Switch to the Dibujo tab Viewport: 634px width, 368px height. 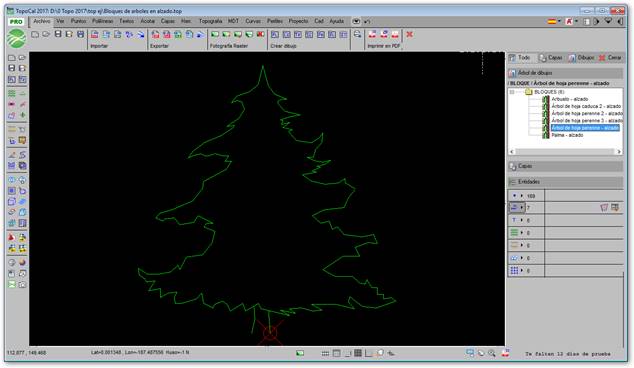click(x=581, y=58)
